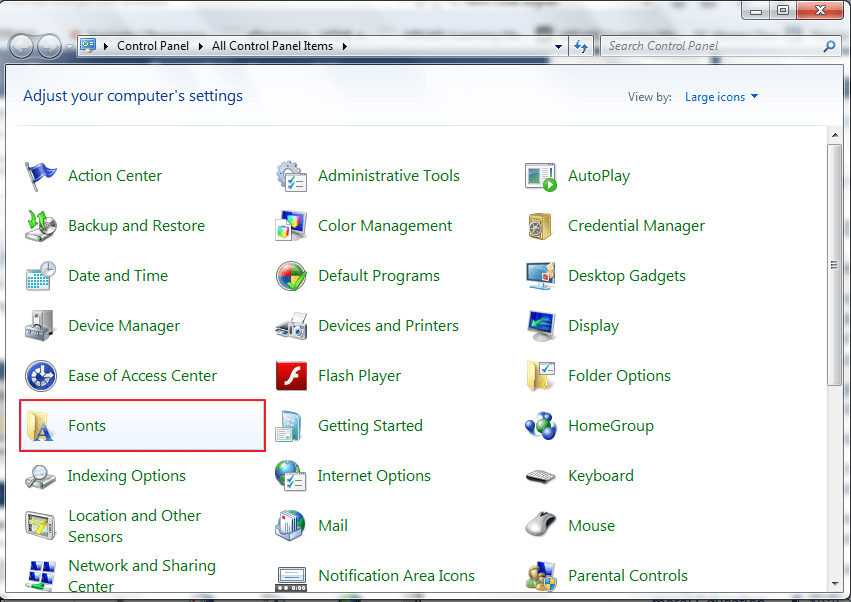Expand the root arrow before Control Panel breadcrumb
Screen dimensions: 851x602
105,46
